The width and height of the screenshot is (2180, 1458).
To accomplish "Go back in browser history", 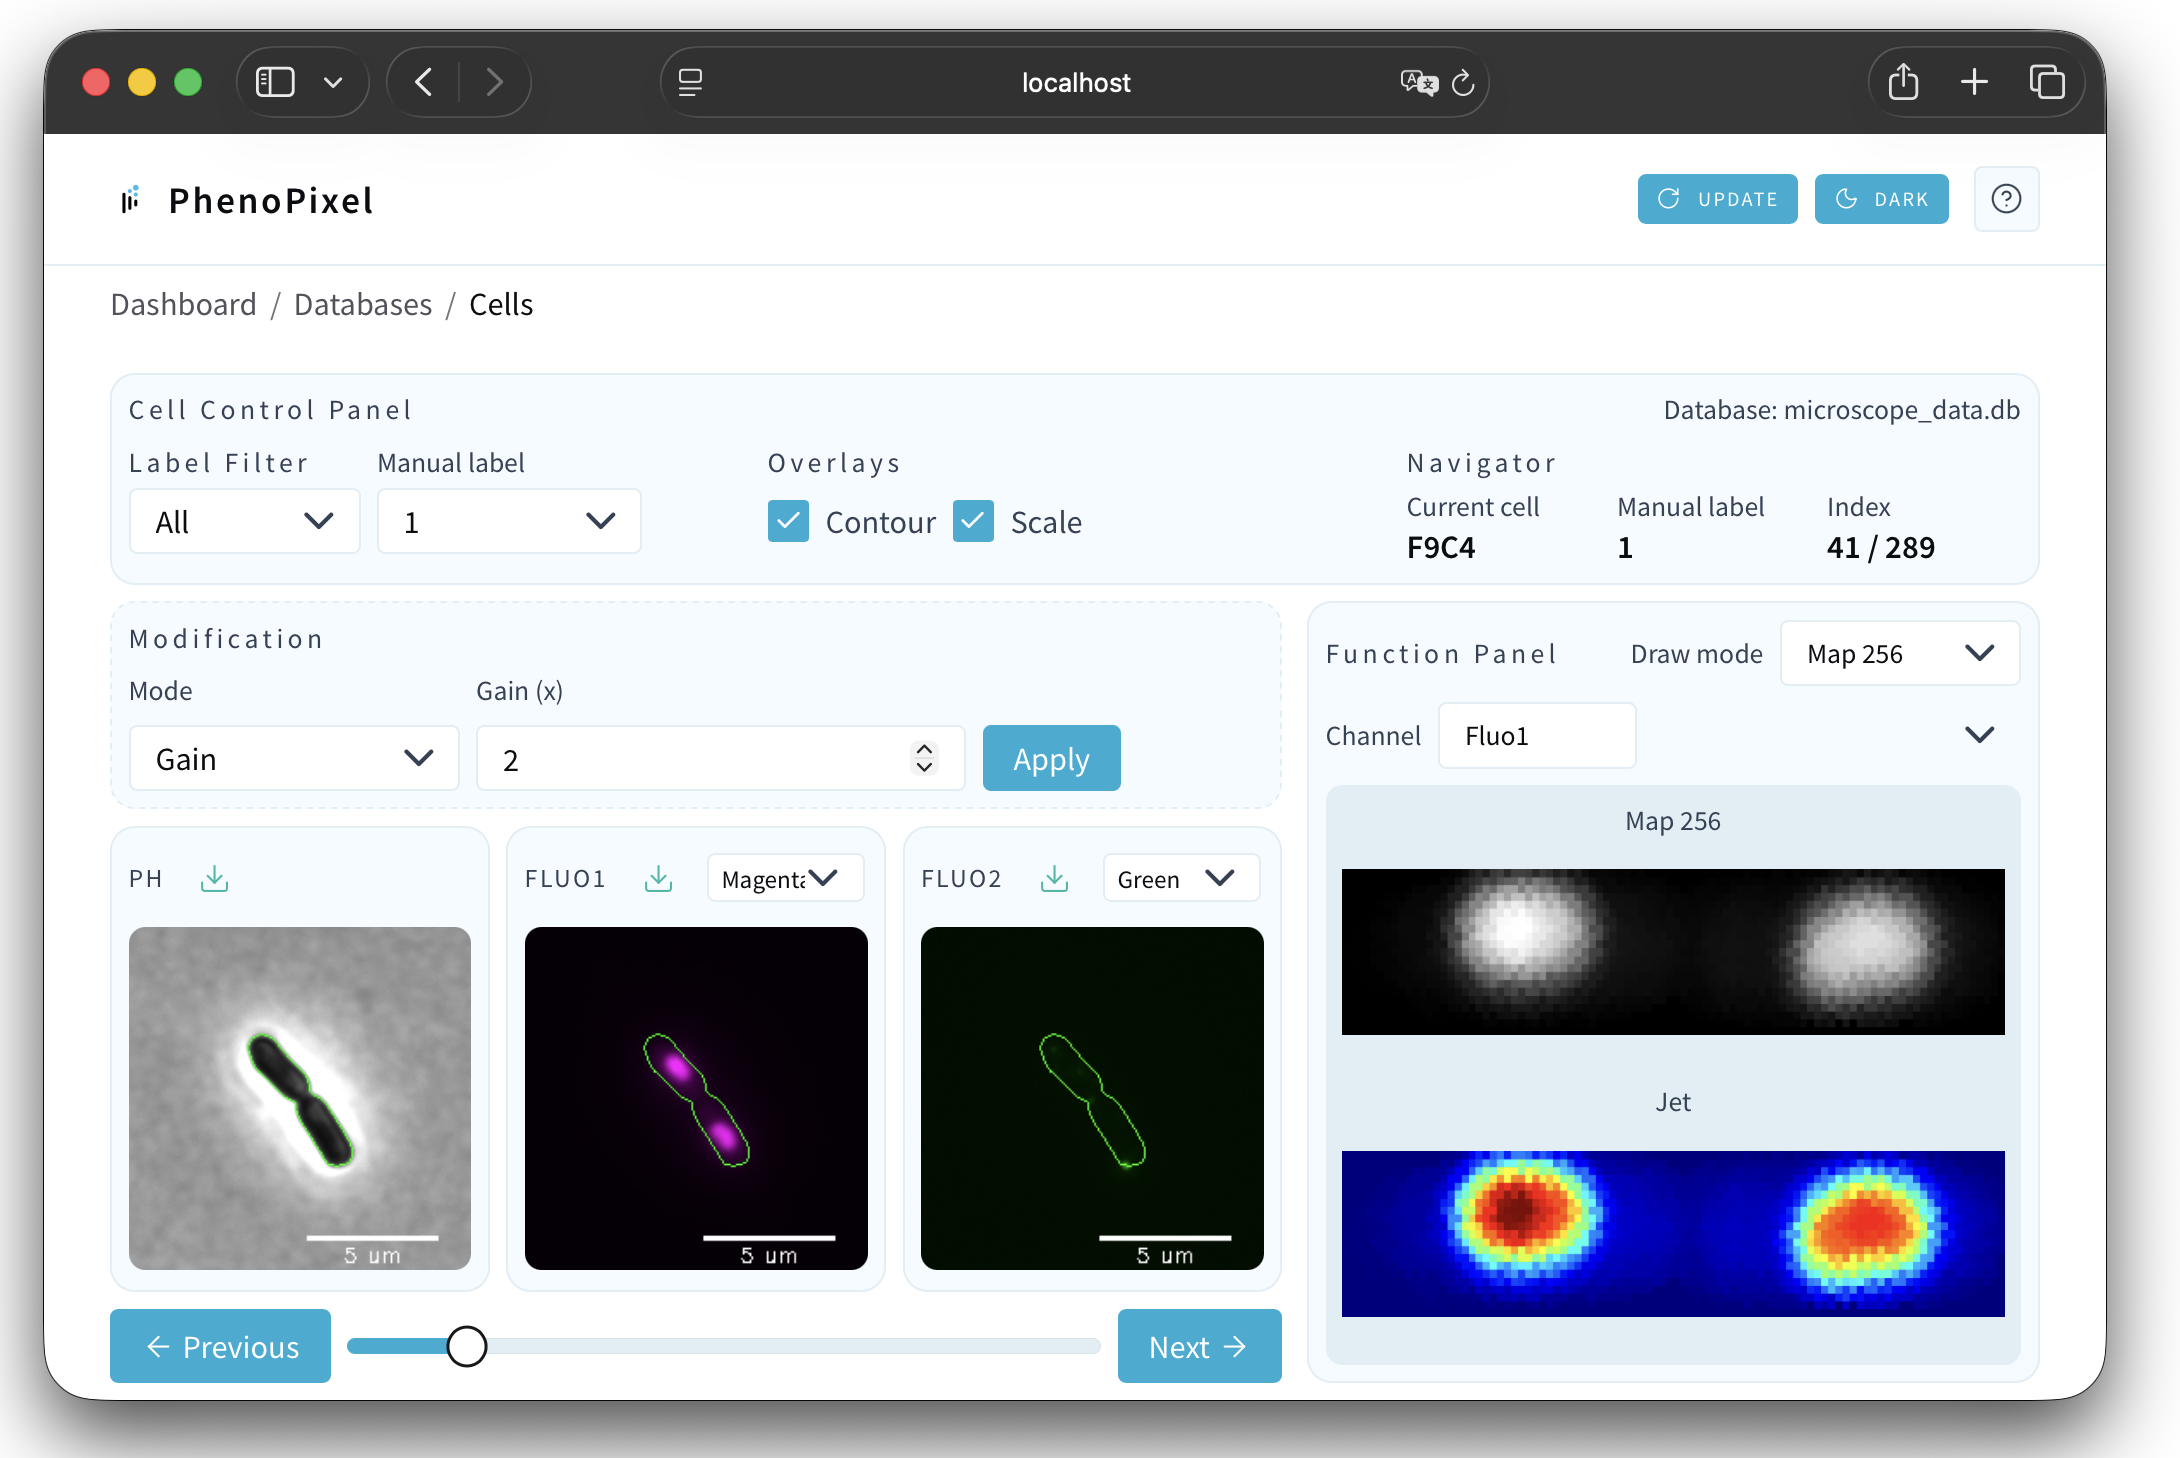I will point(423,82).
